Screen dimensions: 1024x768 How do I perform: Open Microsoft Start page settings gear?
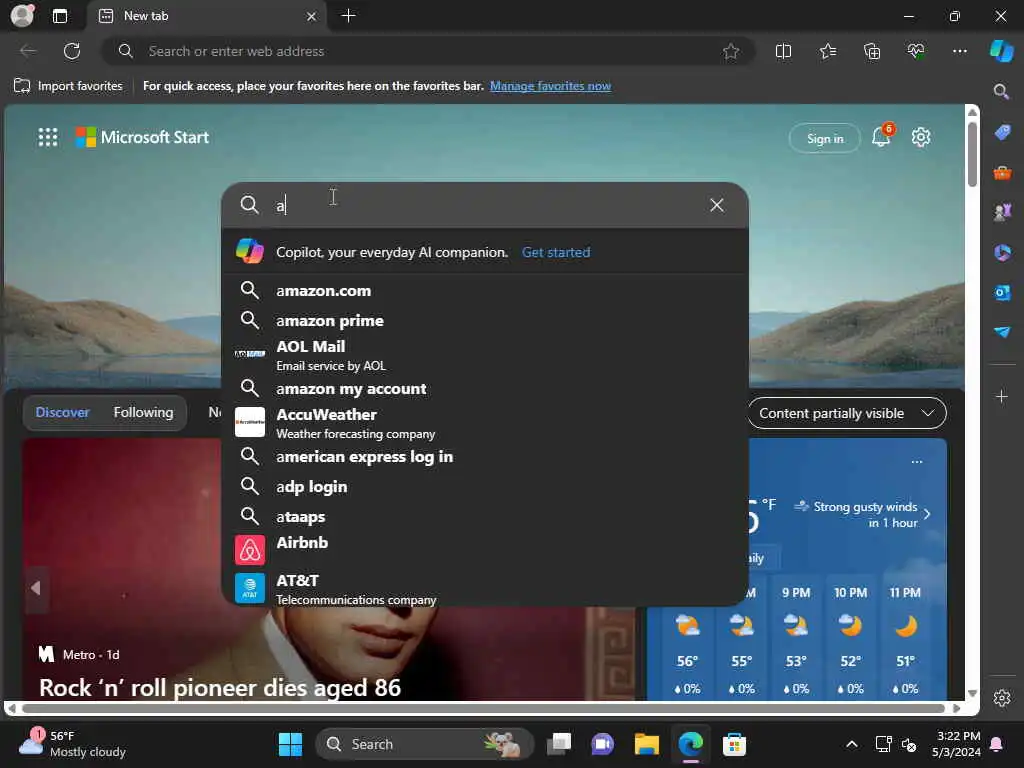pos(921,137)
